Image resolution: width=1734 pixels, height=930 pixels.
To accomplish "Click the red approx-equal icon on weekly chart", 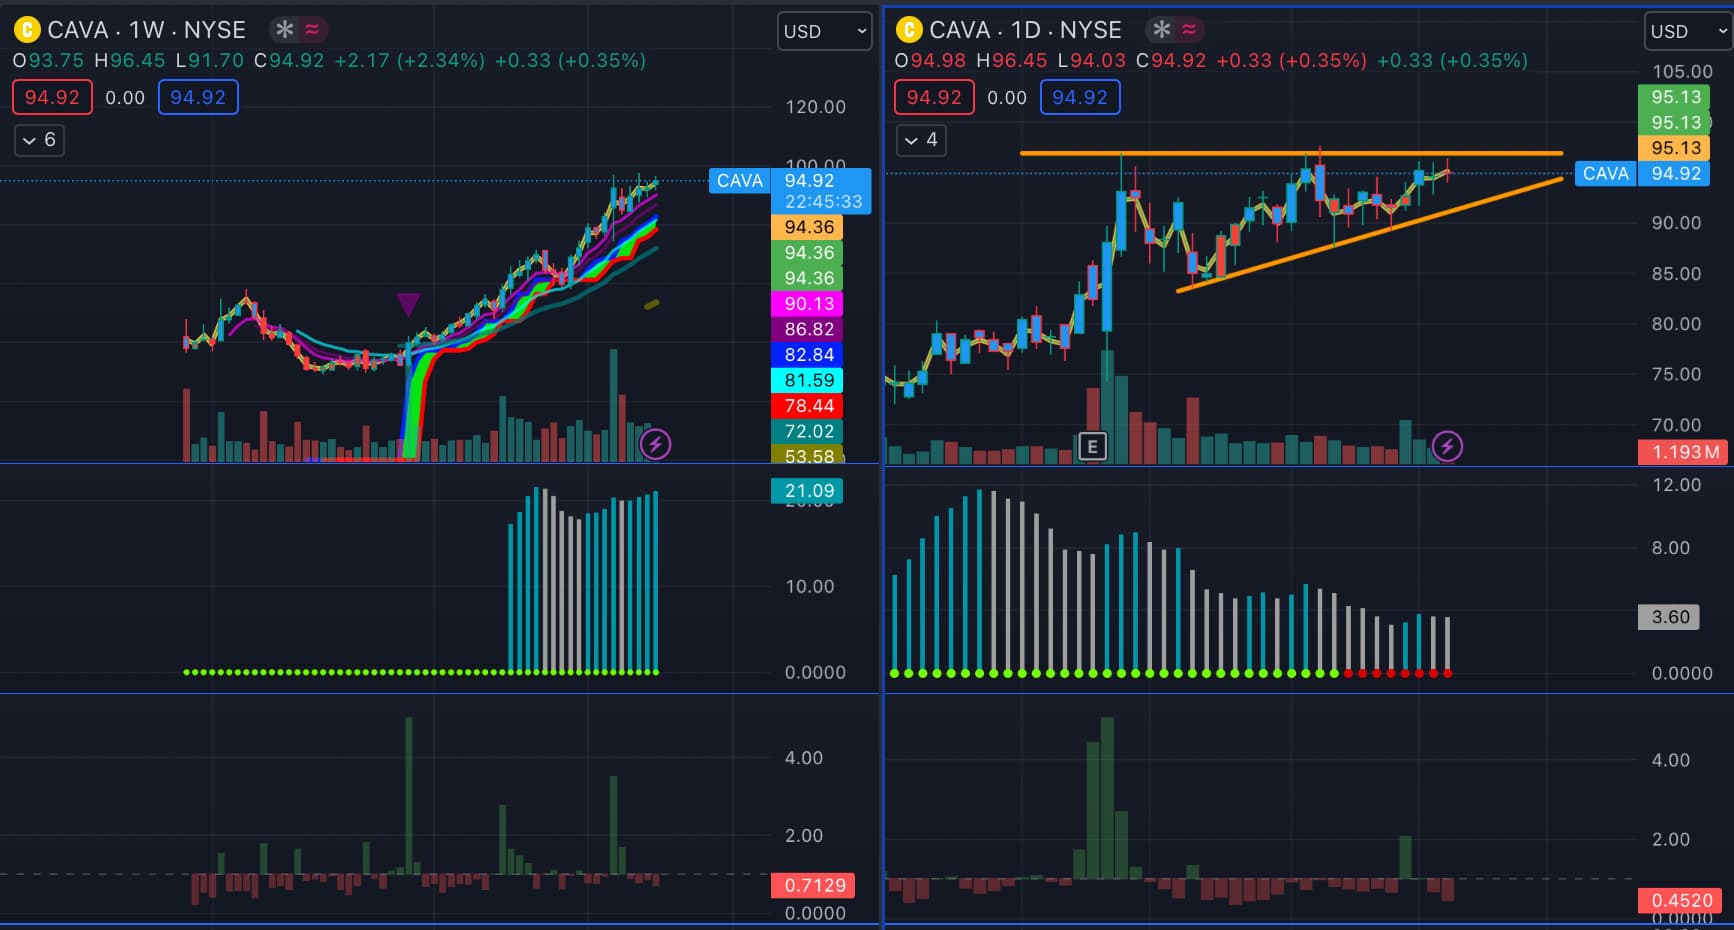I will (313, 30).
